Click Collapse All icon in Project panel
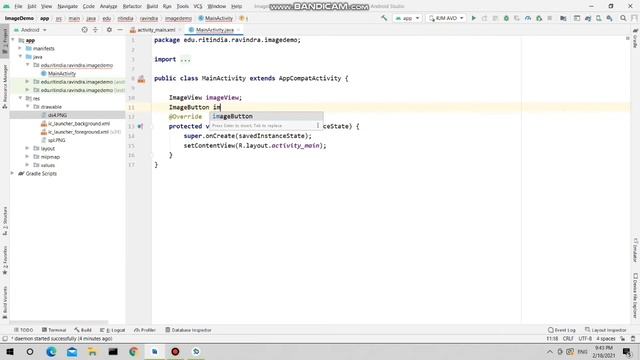This screenshot has width=640, height=360. click(96, 30)
